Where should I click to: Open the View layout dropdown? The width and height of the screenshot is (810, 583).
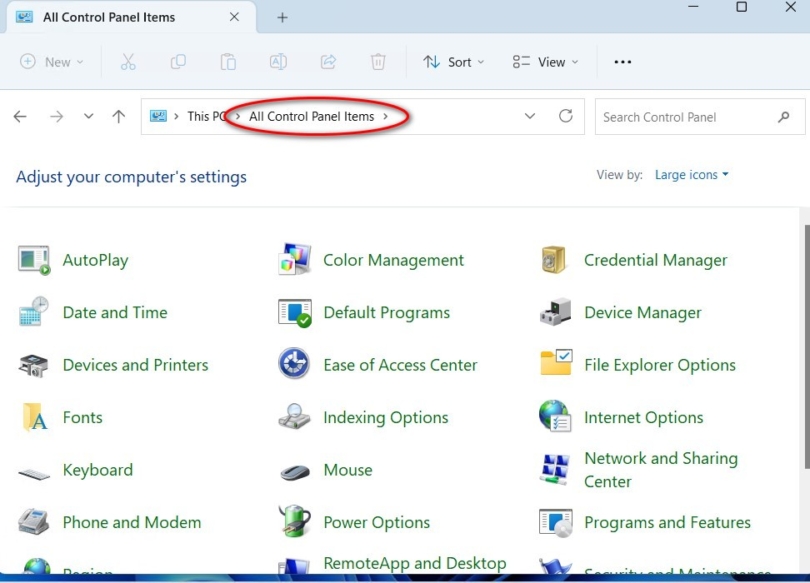coord(543,61)
